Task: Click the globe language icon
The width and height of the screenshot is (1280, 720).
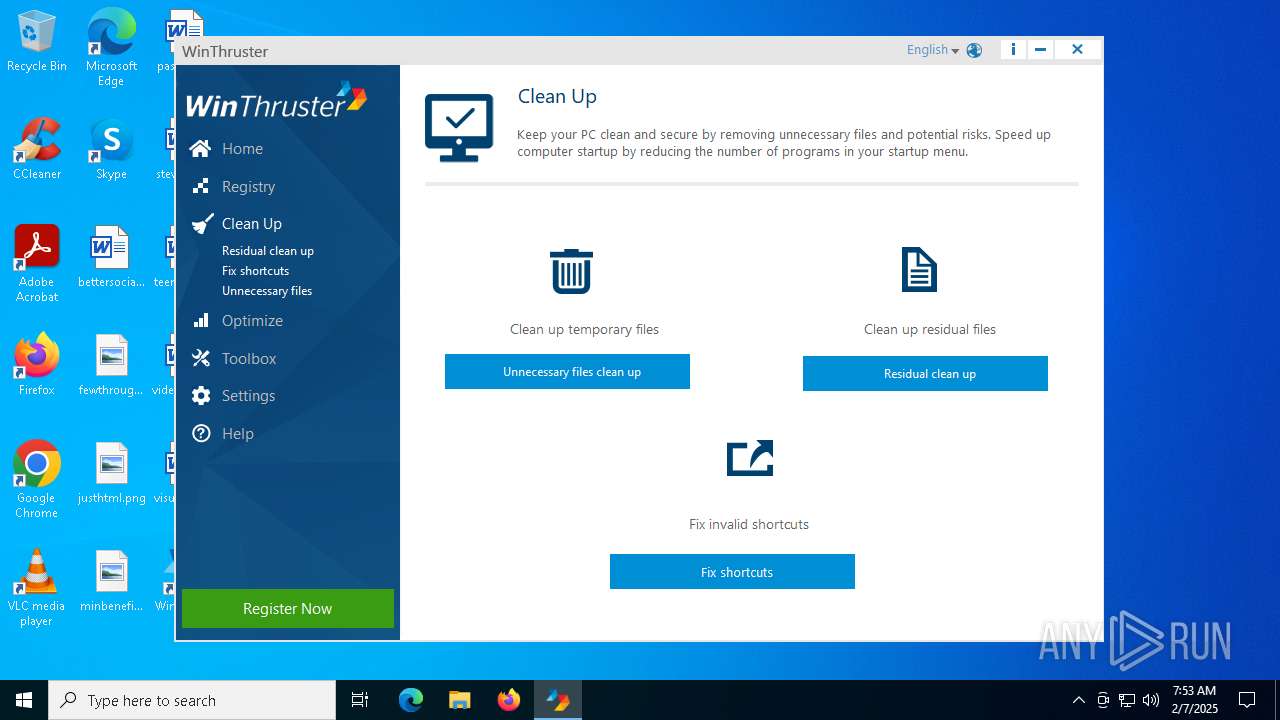Action: [x=974, y=50]
